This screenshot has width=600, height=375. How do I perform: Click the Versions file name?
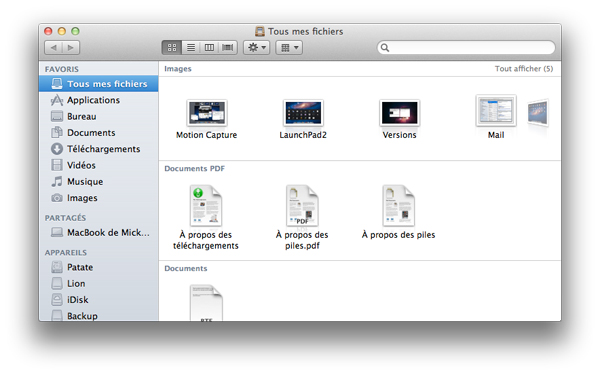click(x=399, y=135)
